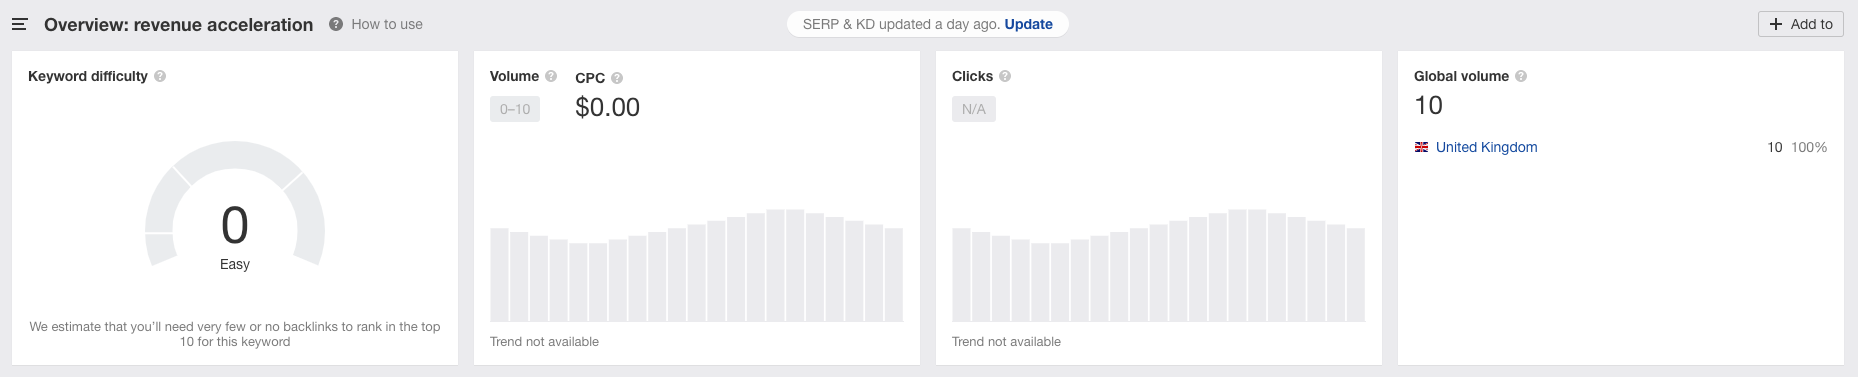Click Update to refresh SERP & KD
The height and width of the screenshot is (377, 1858).
(1028, 24)
